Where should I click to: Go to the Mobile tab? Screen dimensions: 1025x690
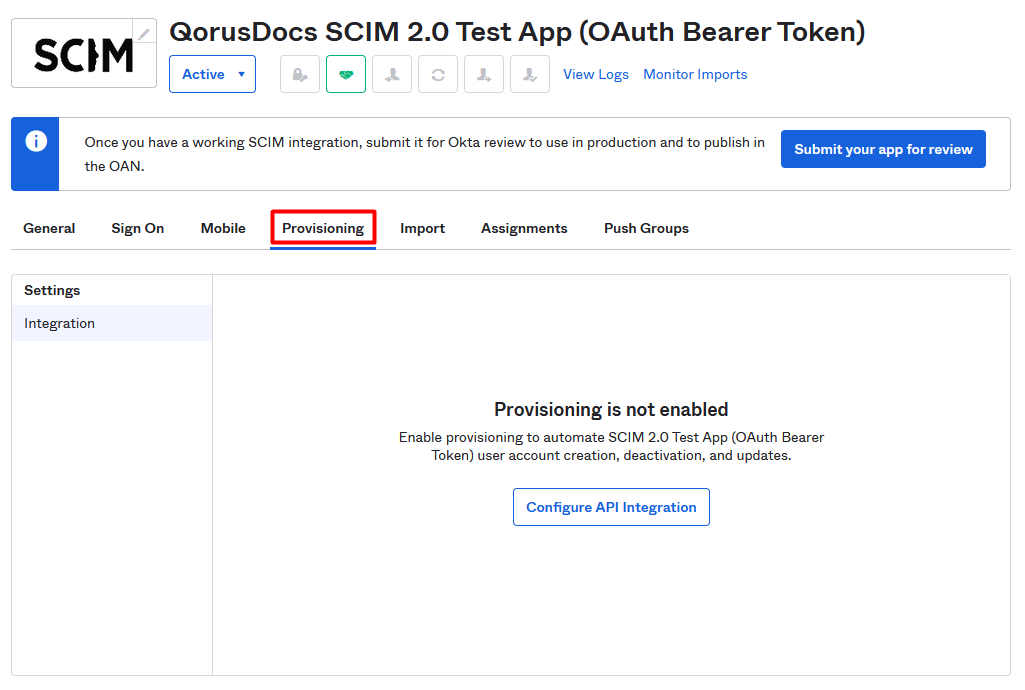223,229
